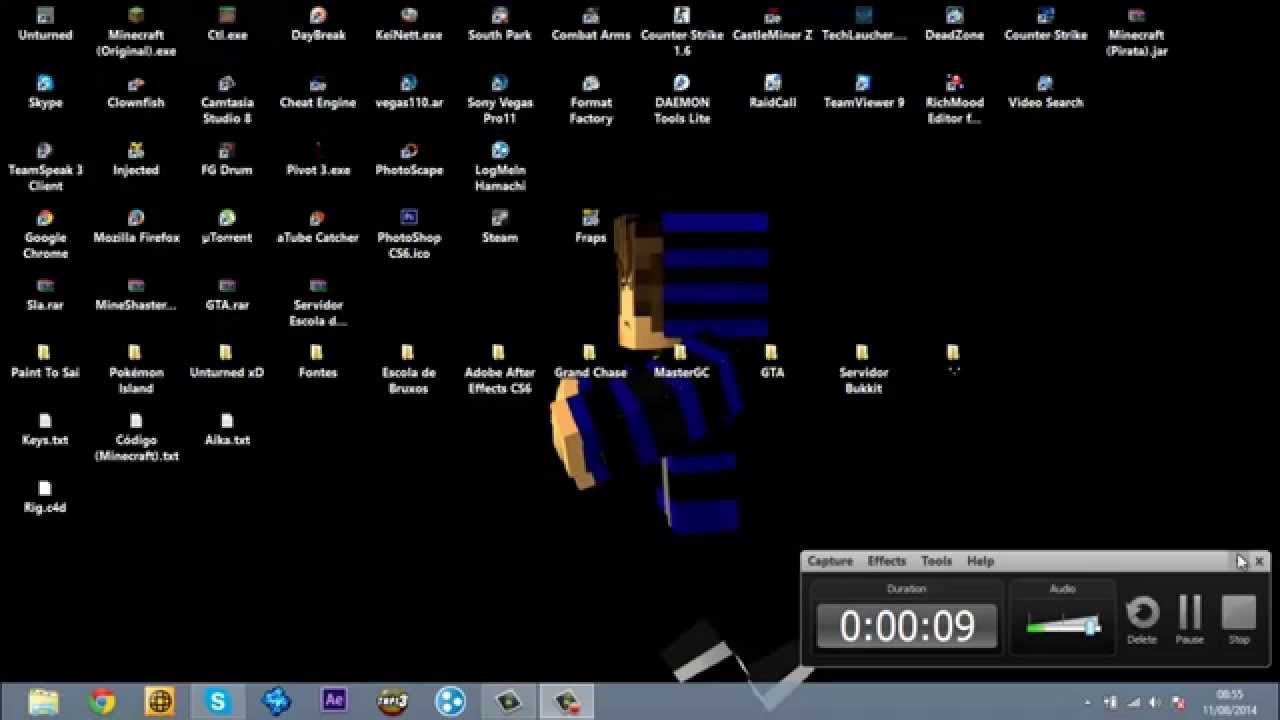Open the Combat Arms shortcut
The width and height of the screenshot is (1280, 720).
(x=591, y=25)
